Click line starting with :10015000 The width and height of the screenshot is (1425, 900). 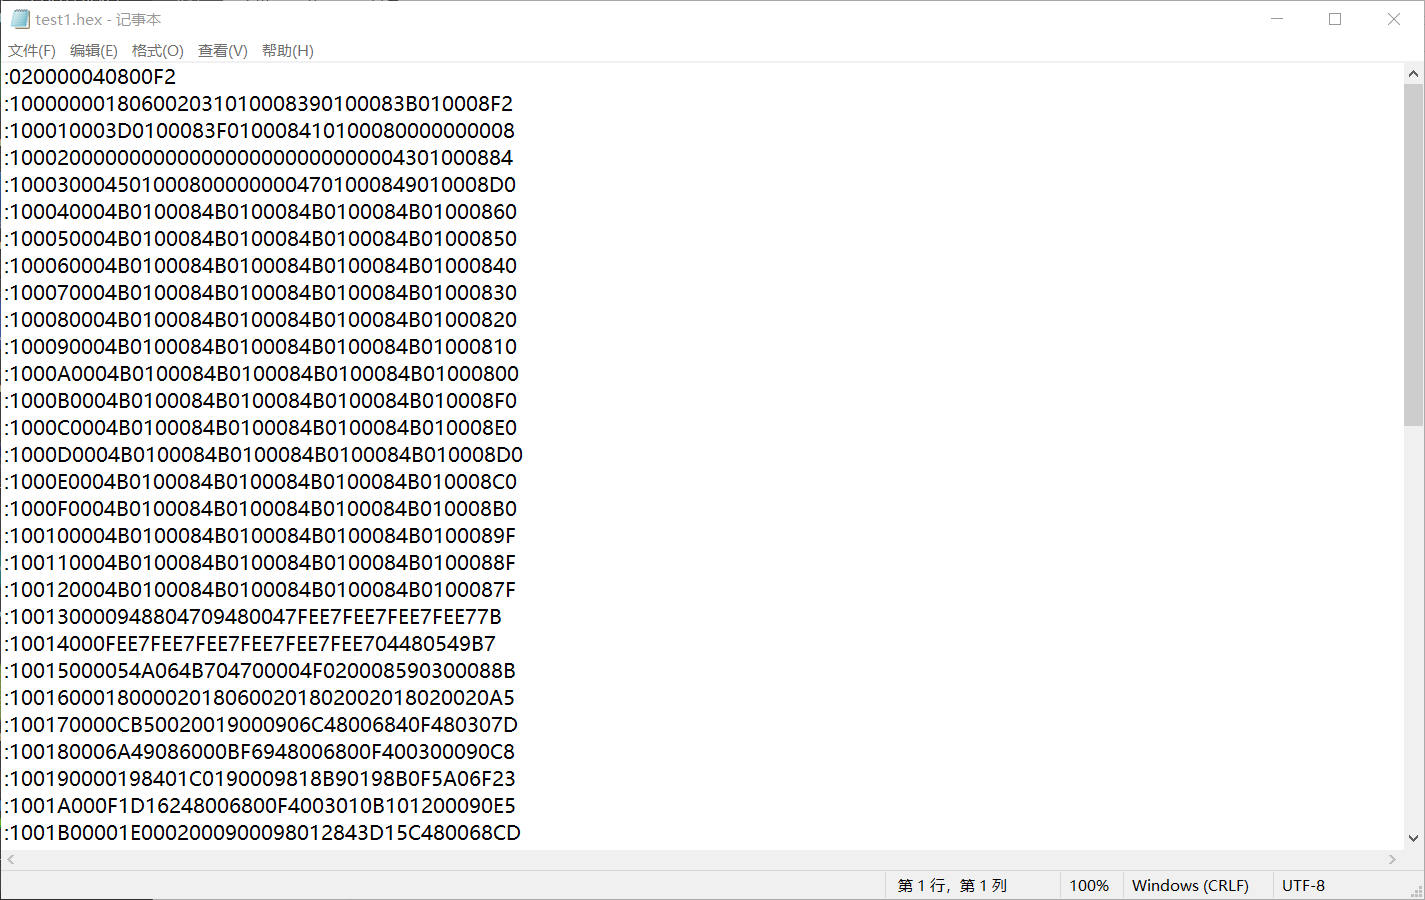click(260, 671)
